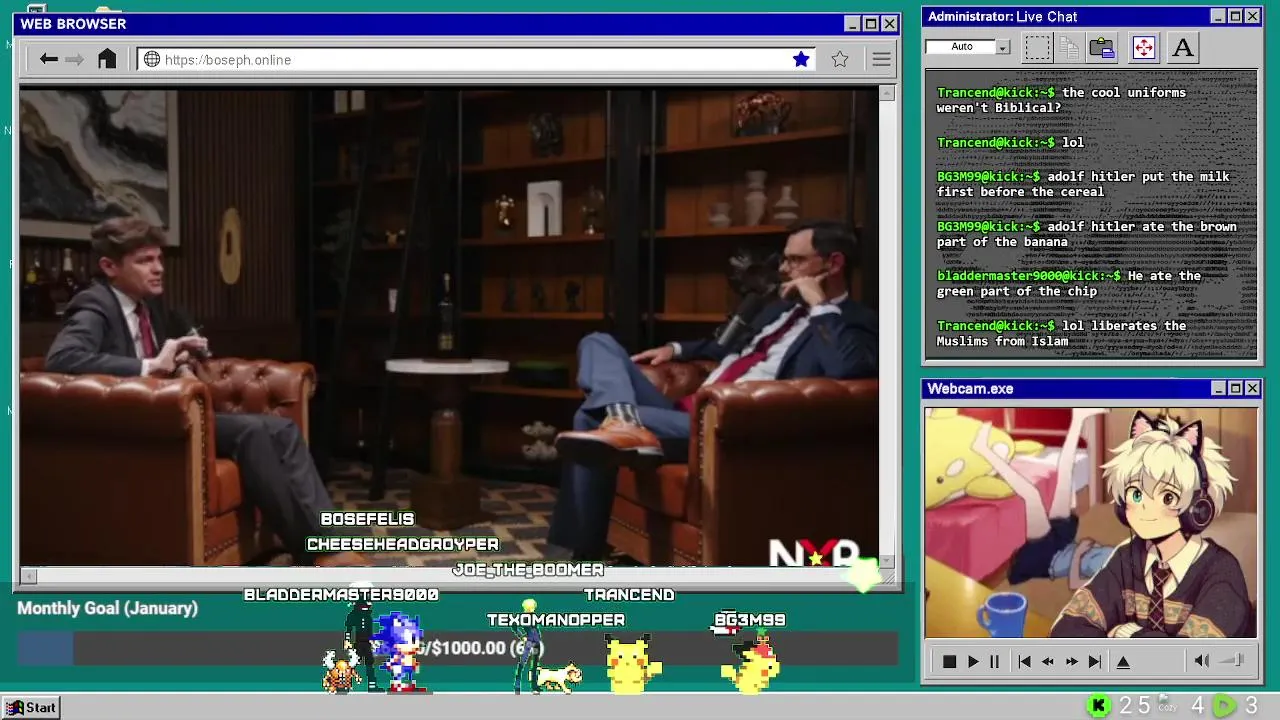This screenshot has width=1280, height=720.
Task: Click the font 'A' icon in Live Chat
Action: (1182, 47)
